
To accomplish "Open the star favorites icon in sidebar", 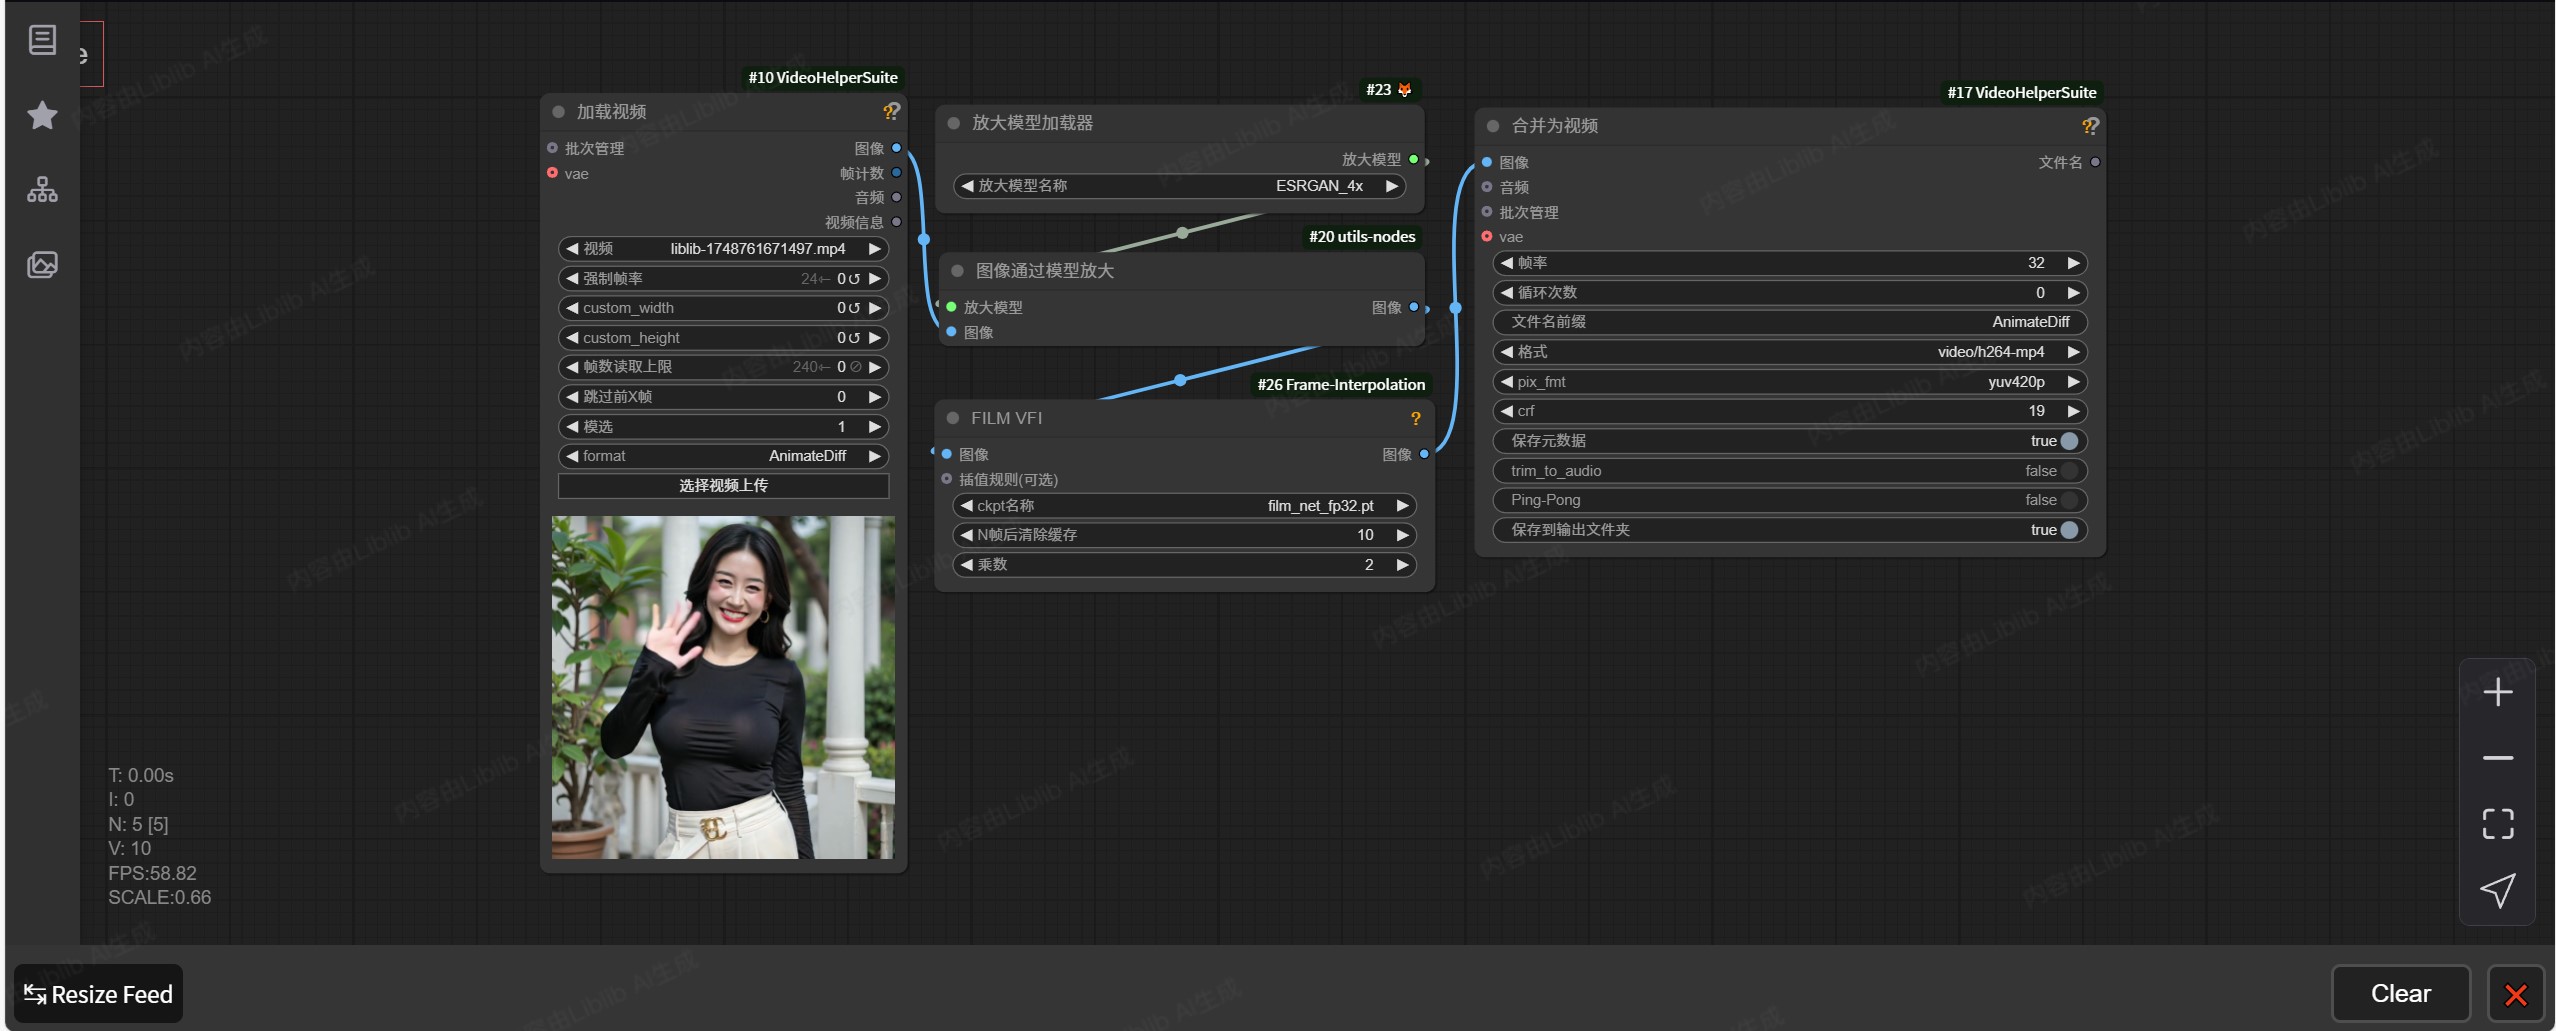I will click(x=42, y=115).
